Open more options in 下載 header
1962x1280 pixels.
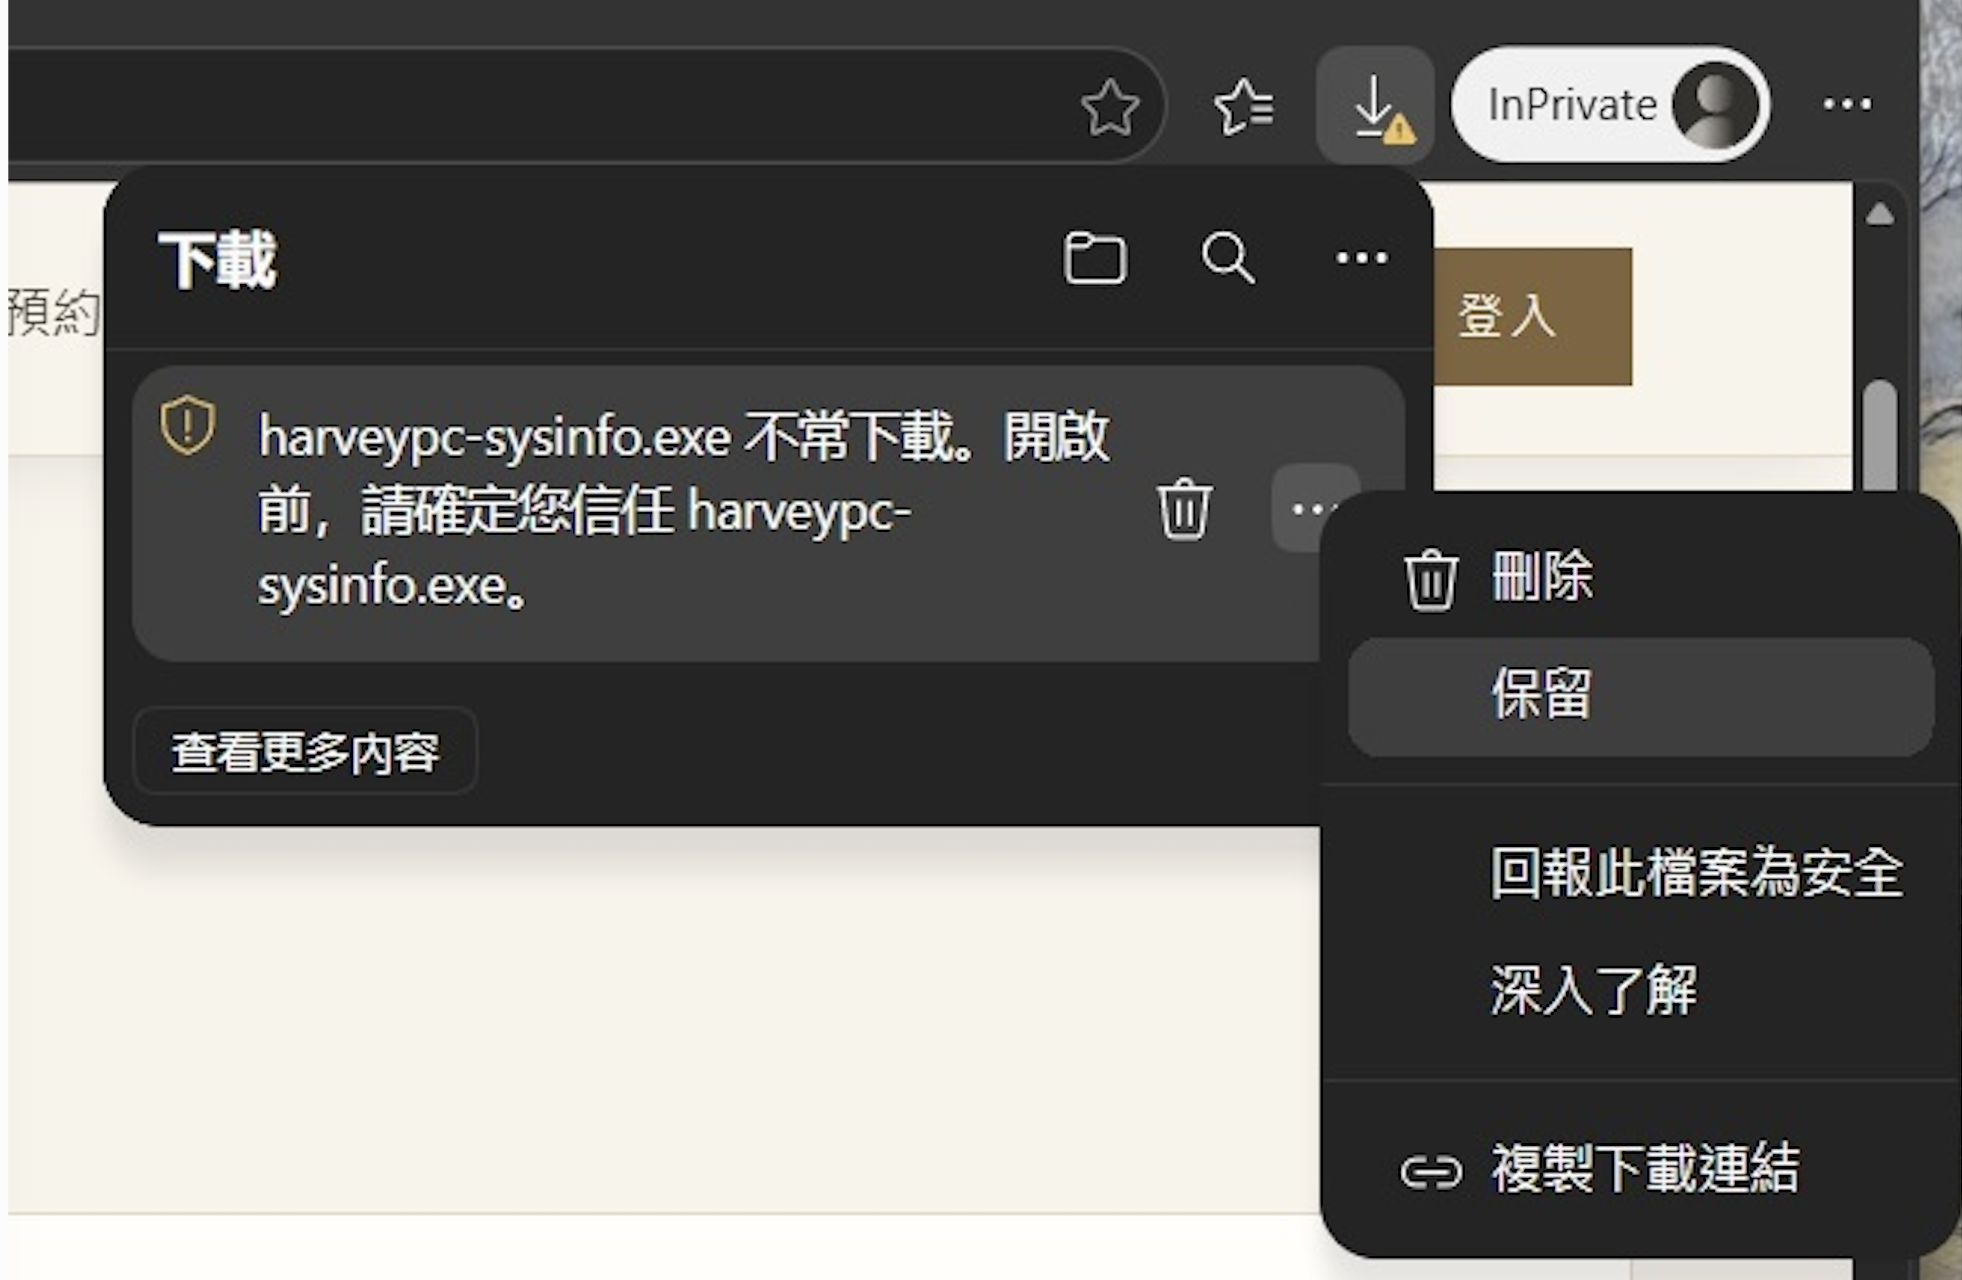tap(1362, 259)
